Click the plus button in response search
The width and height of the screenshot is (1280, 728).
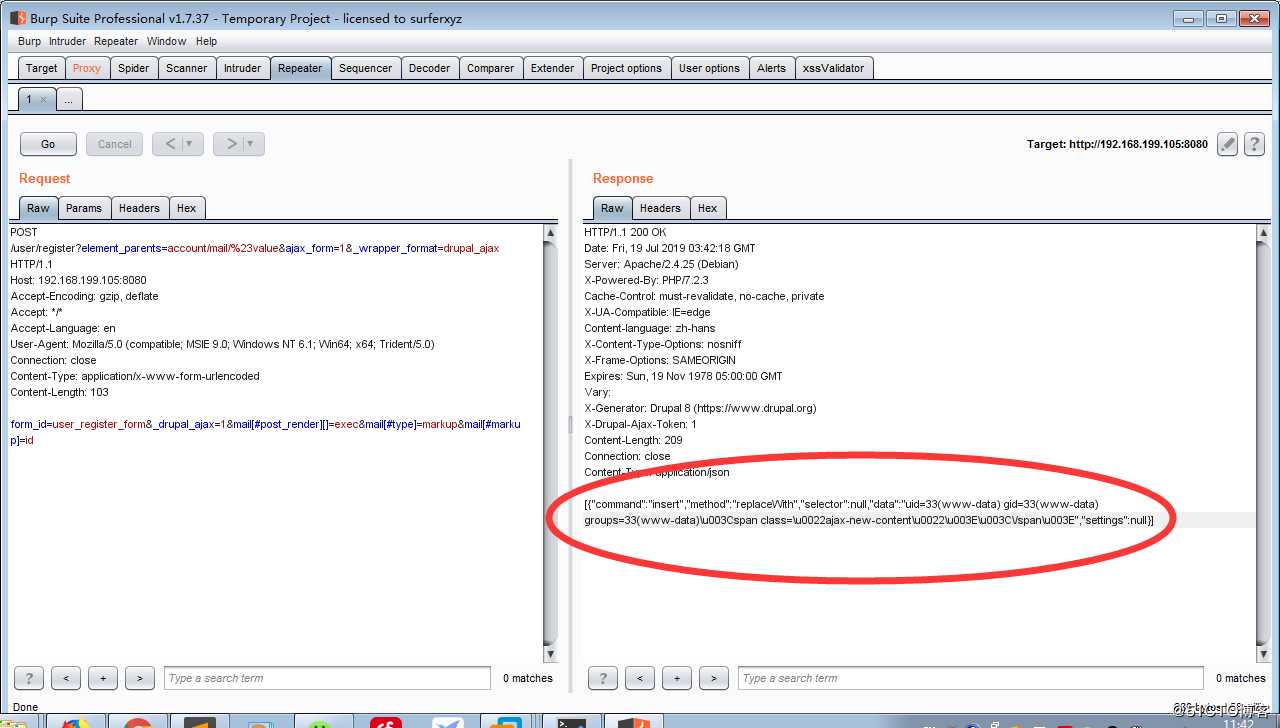coord(677,678)
